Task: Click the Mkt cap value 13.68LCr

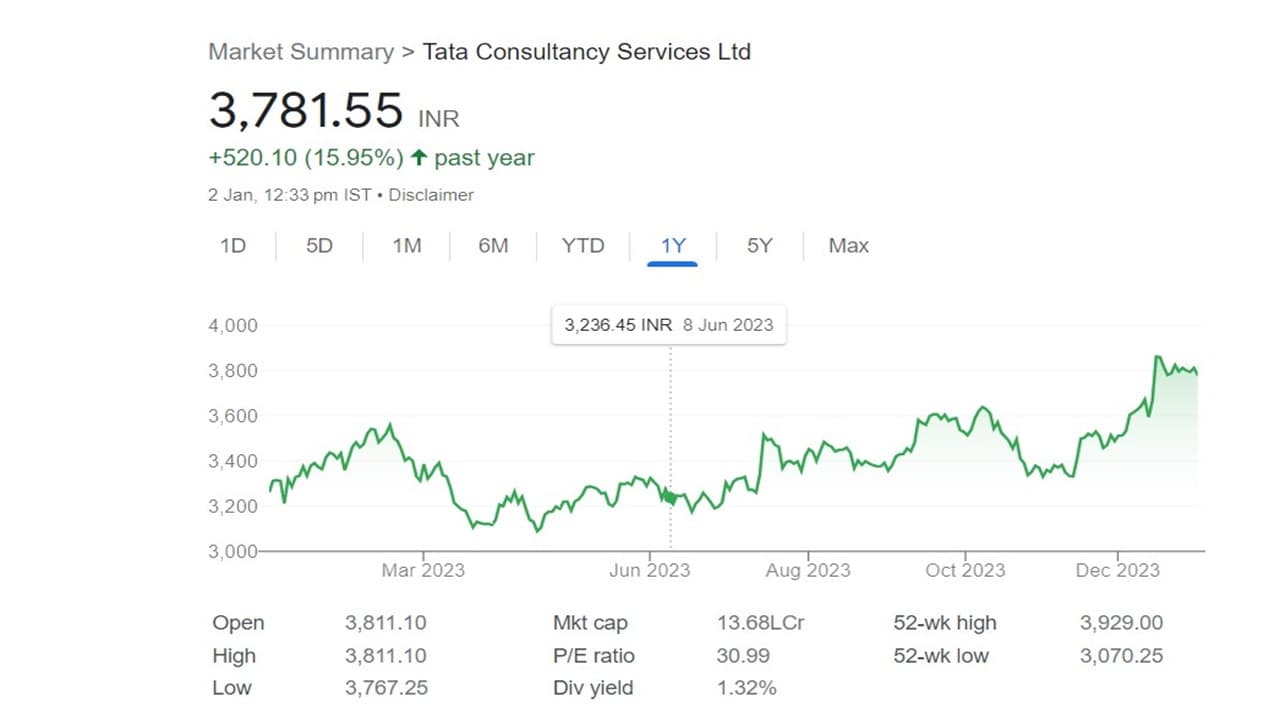Action: 760,623
